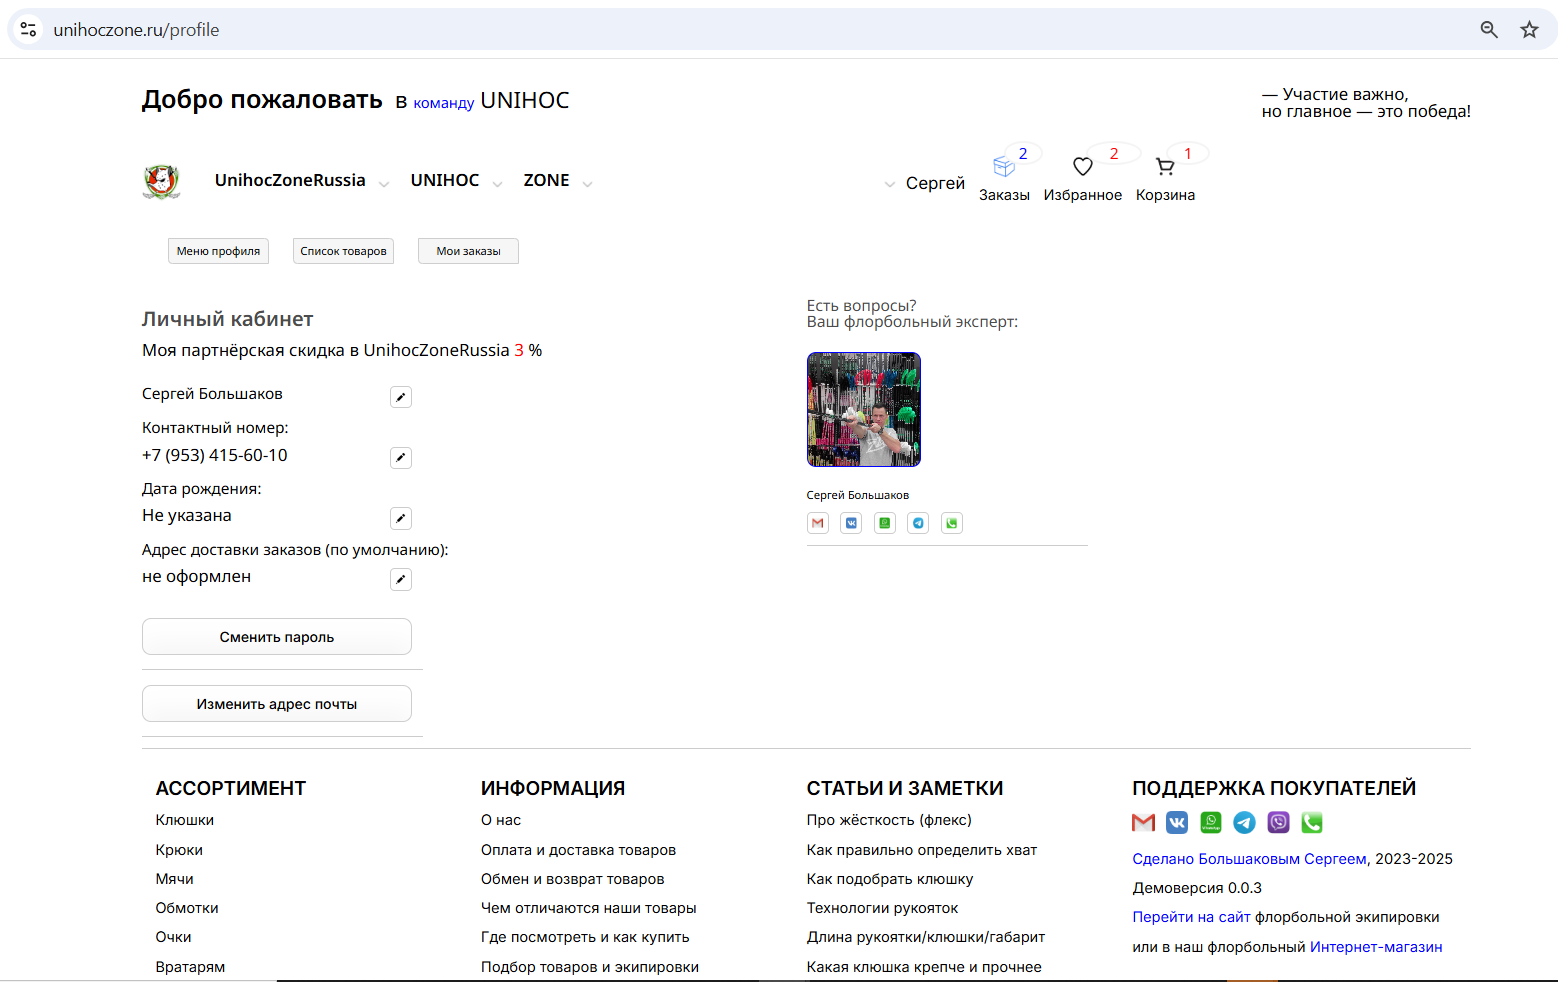
Task: Open Где посмотреть и как купить
Action: 585,937
